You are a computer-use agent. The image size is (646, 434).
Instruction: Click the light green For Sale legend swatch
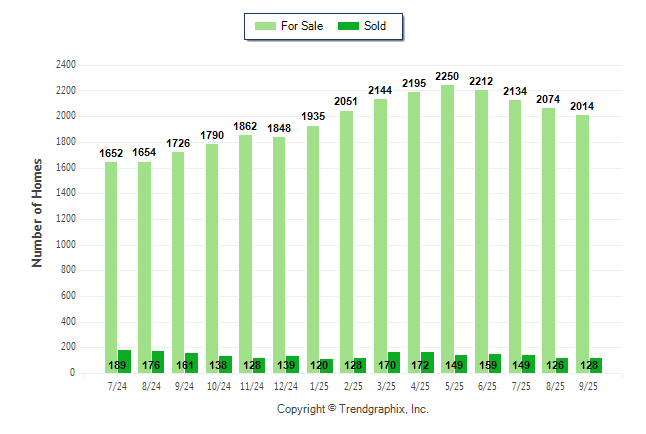point(267,26)
